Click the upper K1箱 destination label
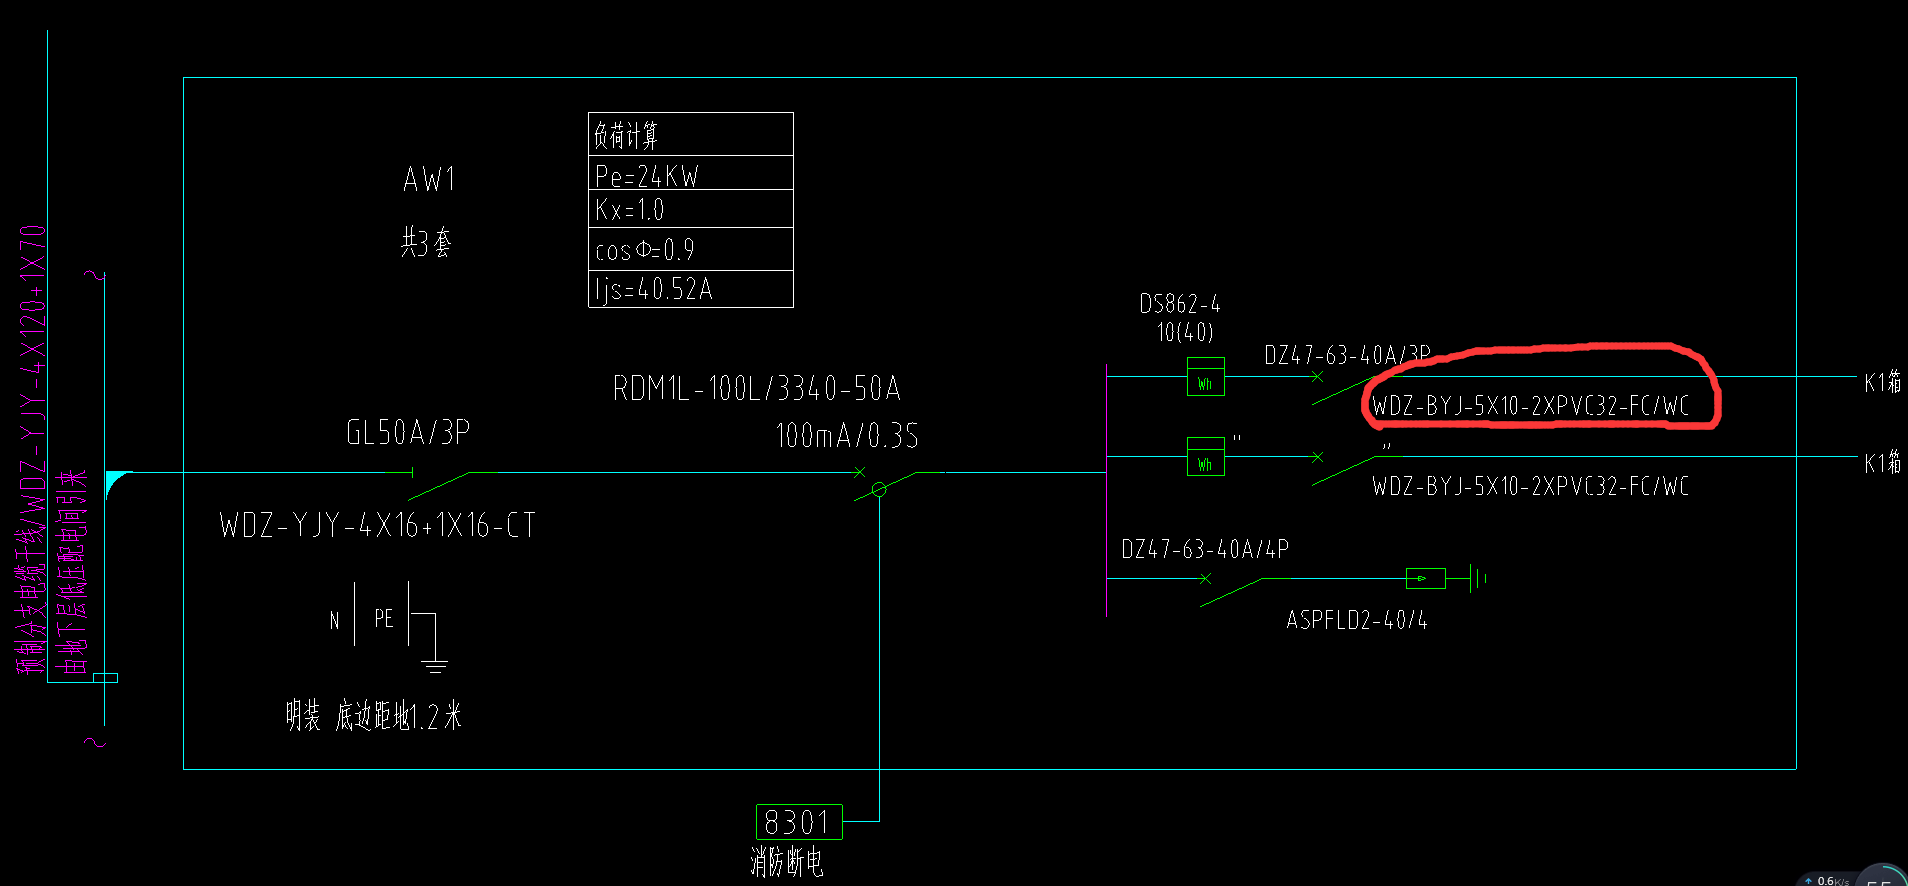The height and width of the screenshot is (886, 1908). pyautogui.click(x=1883, y=382)
